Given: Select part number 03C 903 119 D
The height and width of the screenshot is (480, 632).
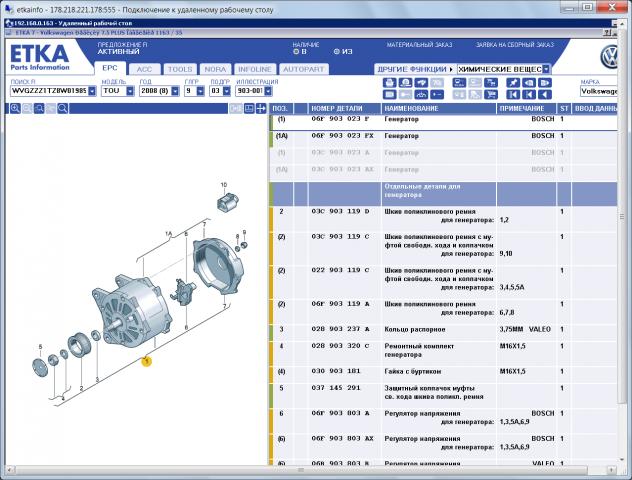Looking at the screenshot, I should [x=340, y=211].
